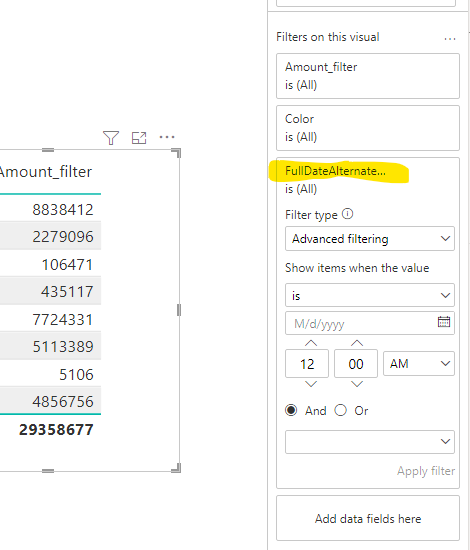Click the right-edge resize handle of the visual
The image size is (470, 550).
(179, 310)
